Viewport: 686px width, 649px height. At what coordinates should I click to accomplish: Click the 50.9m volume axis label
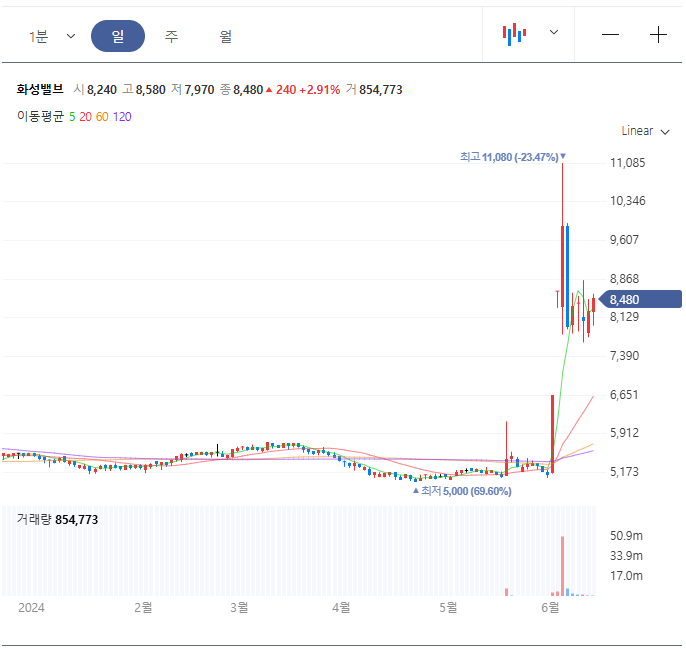[626, 536]
